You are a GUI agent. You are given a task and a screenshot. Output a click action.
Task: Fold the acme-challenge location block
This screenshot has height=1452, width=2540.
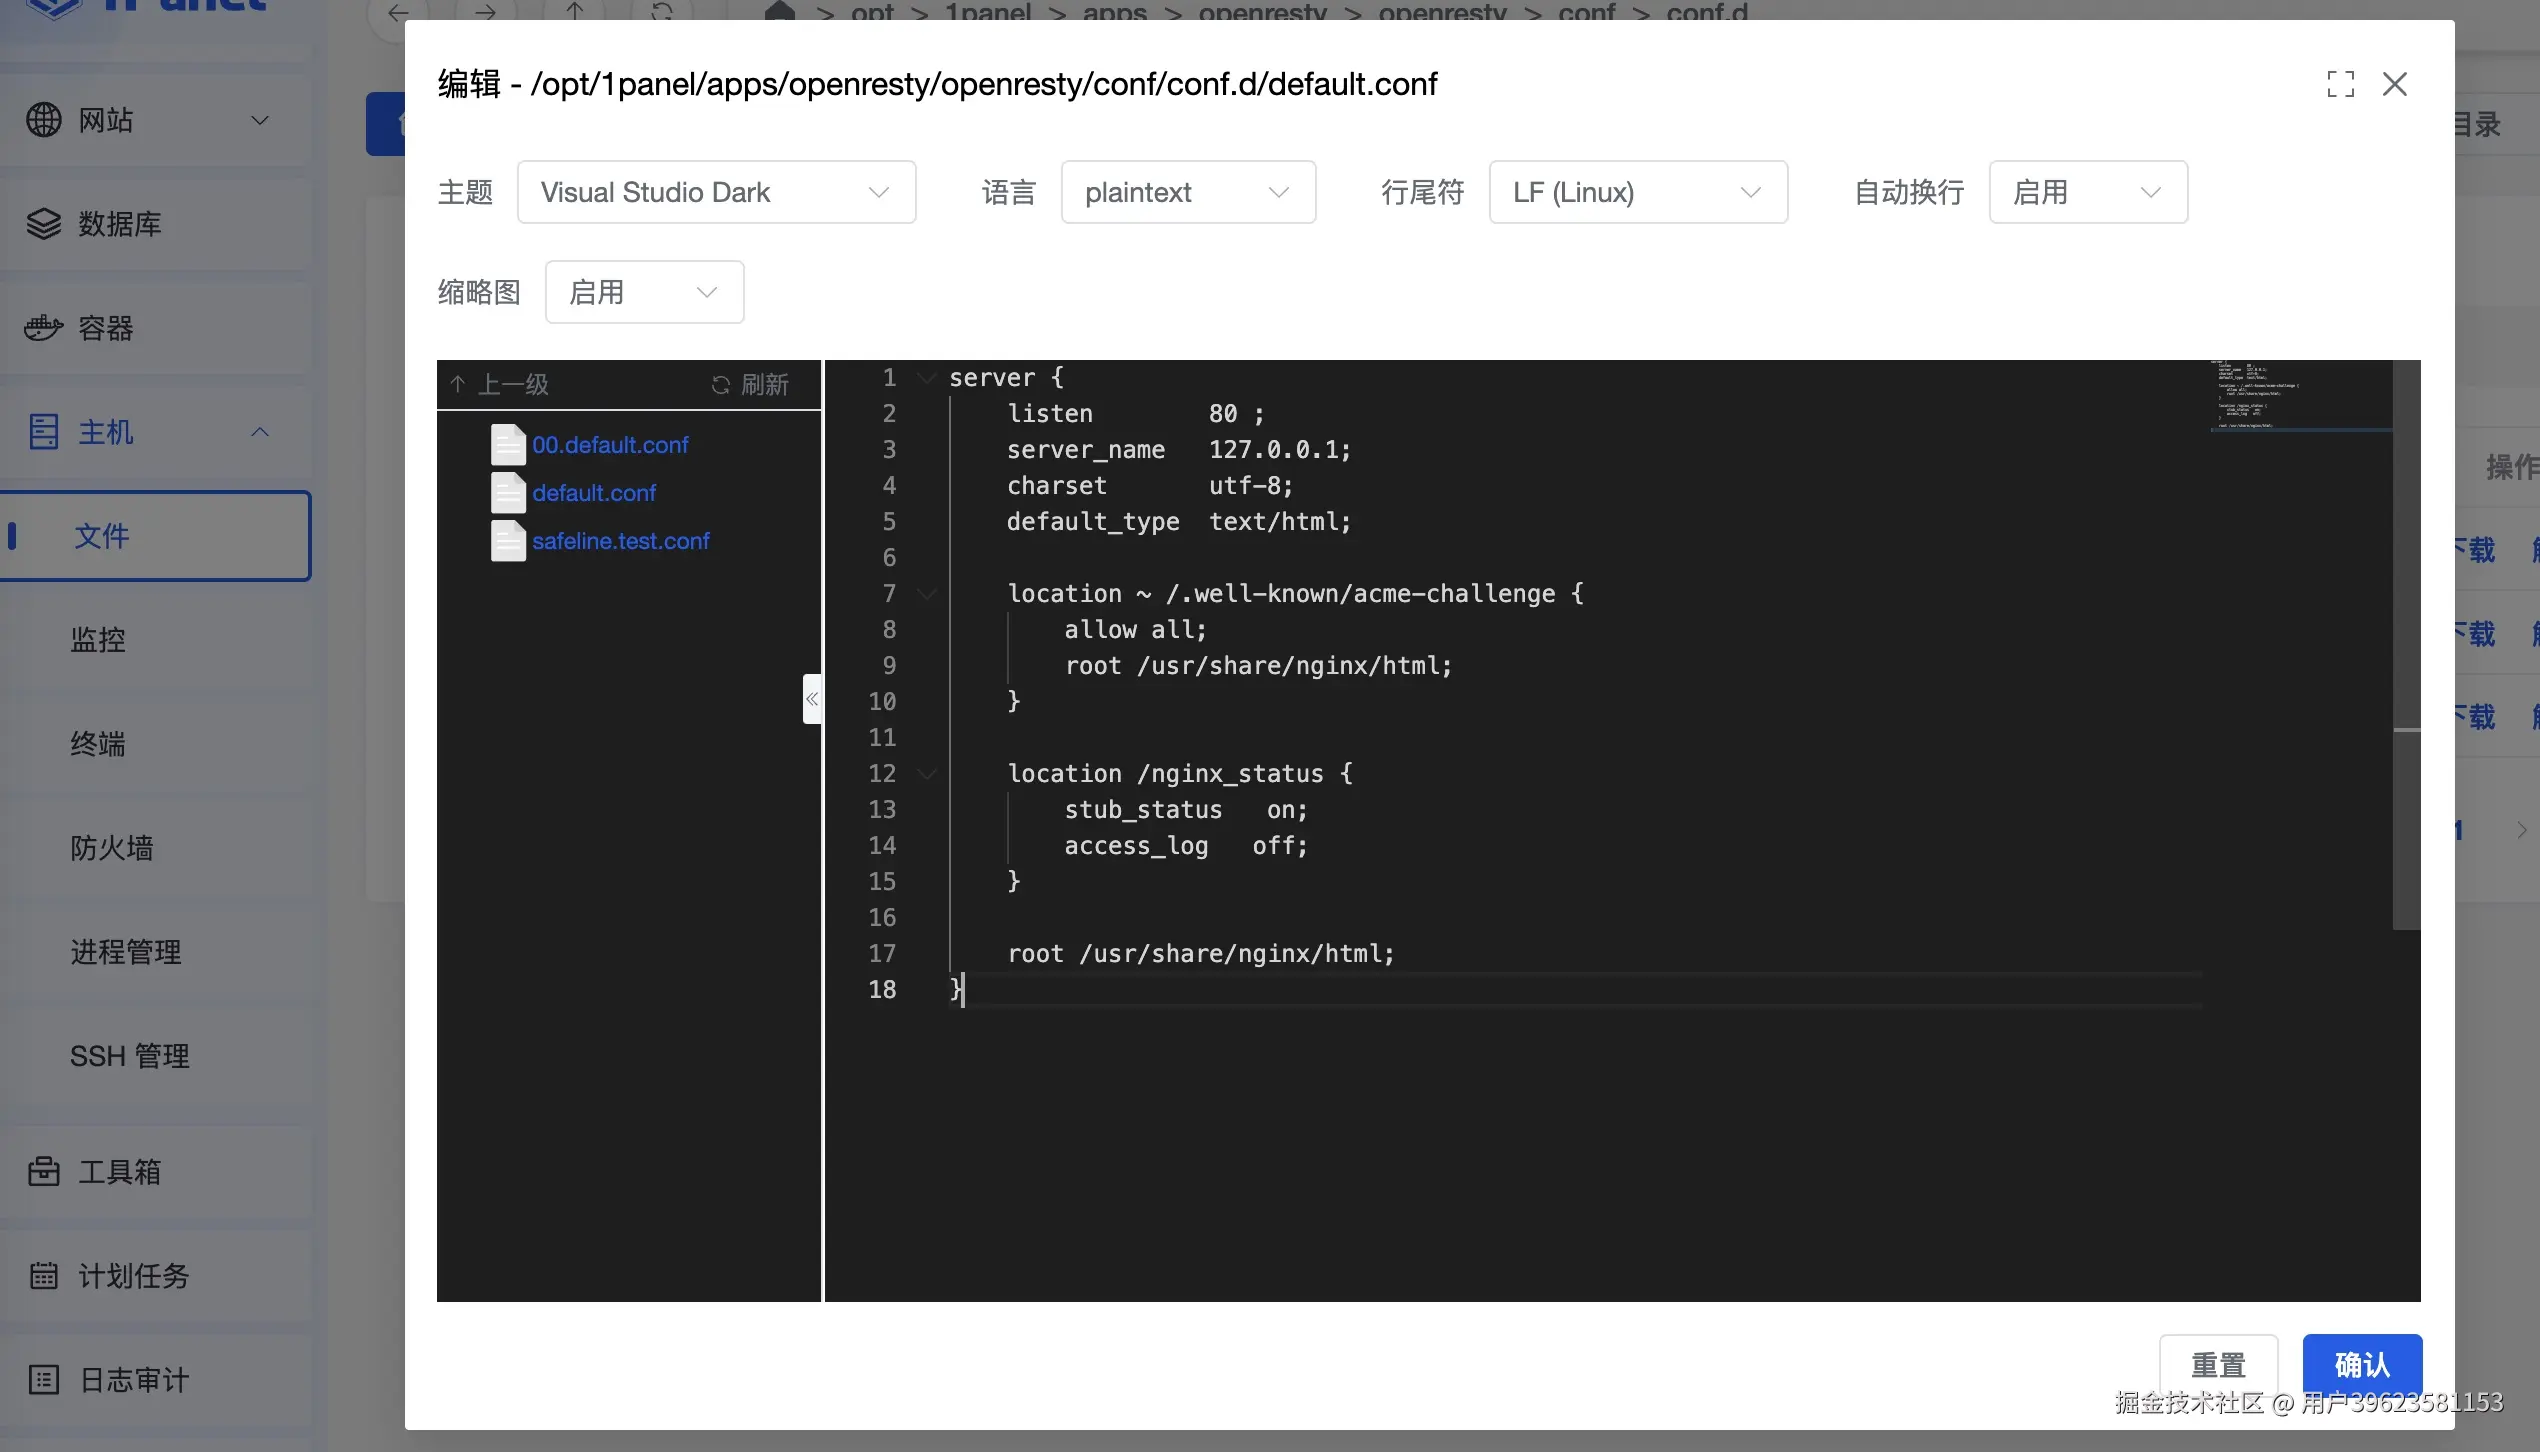(x=927, y=594)
